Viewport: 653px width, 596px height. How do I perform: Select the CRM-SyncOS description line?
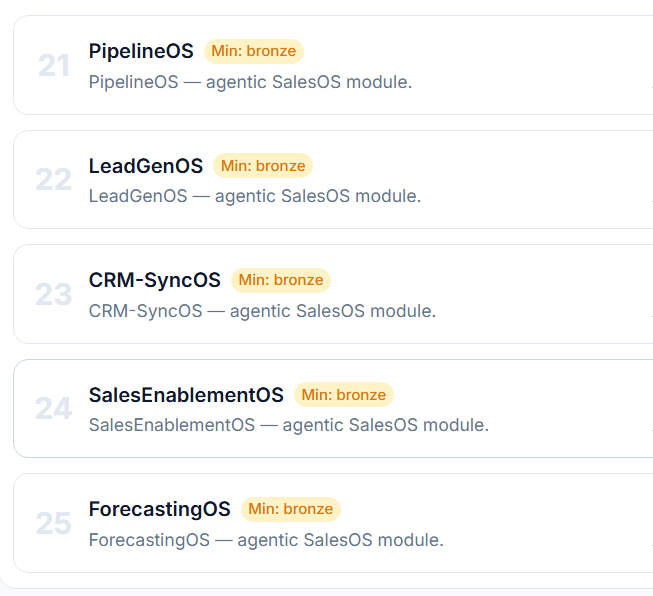click(x=262, y=311)
